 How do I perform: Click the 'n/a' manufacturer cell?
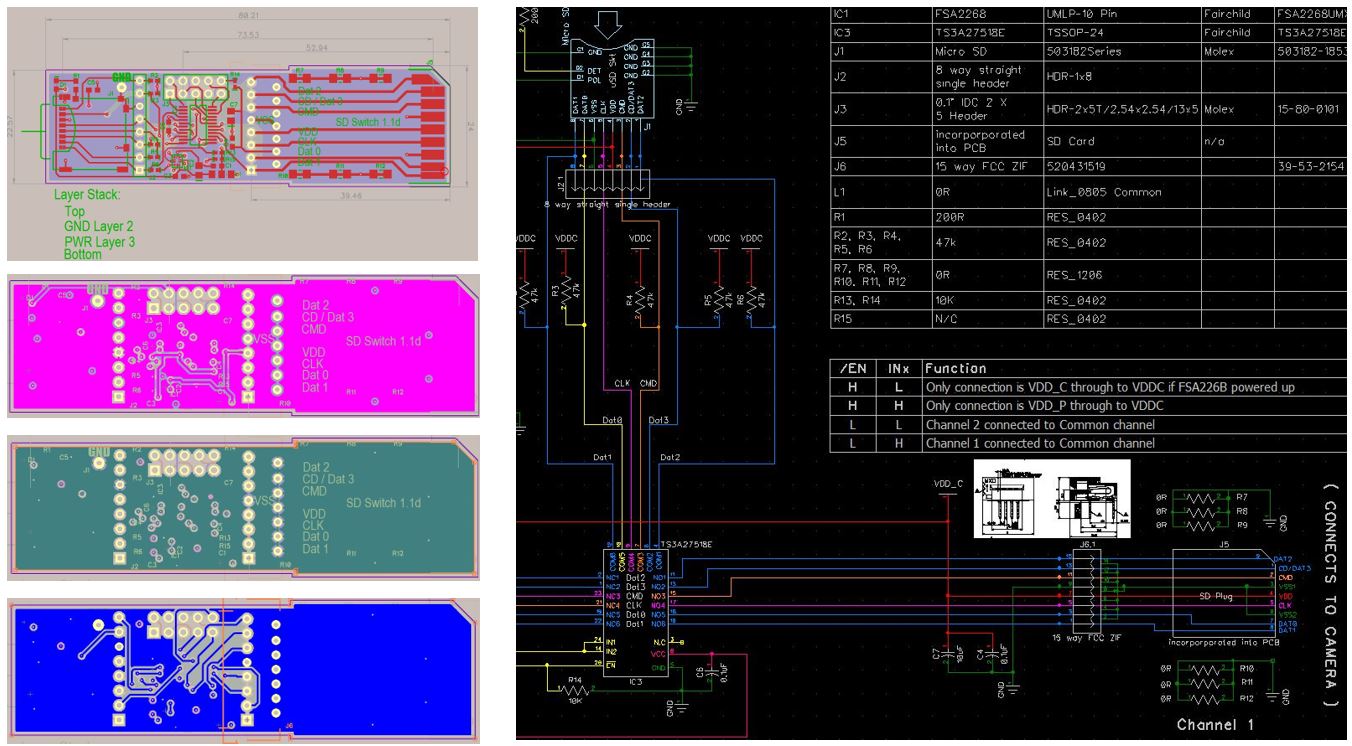pos(1213,141)
